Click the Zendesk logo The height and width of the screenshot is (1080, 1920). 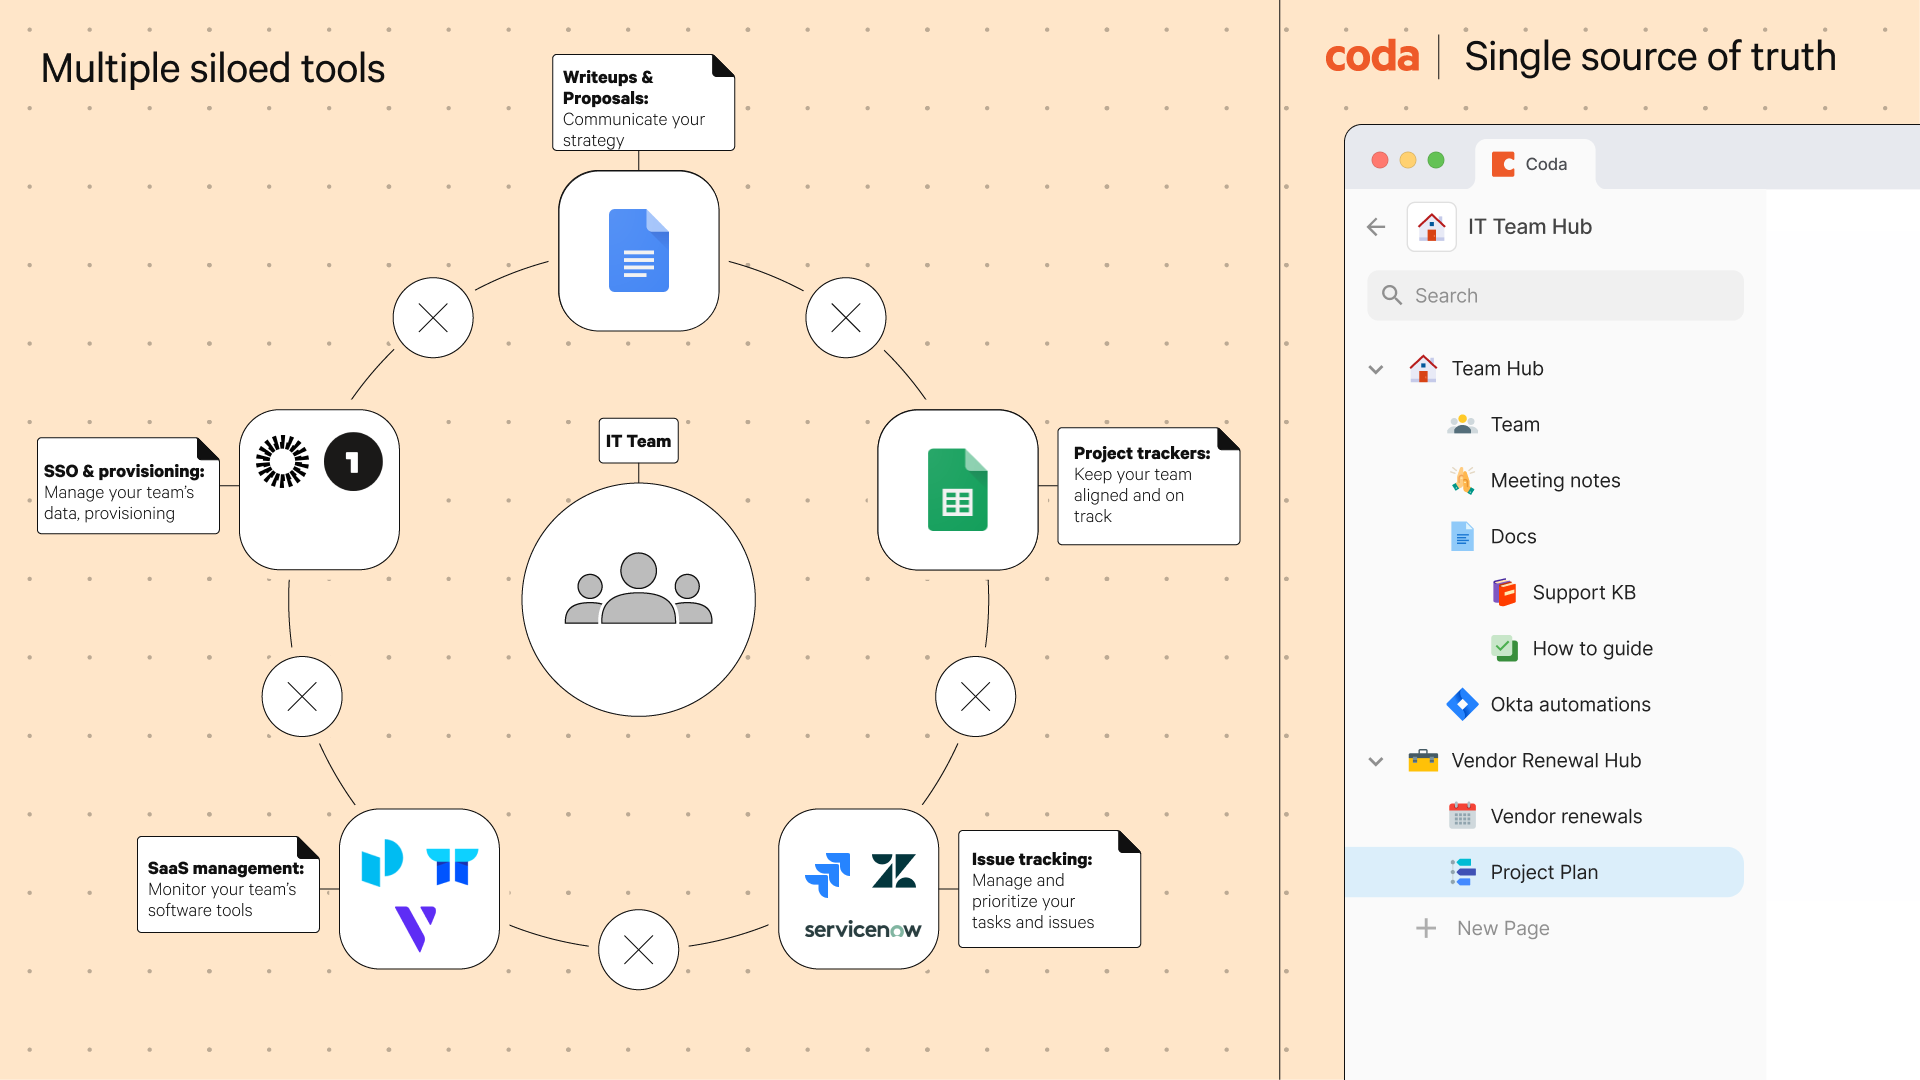pos(894,871)
